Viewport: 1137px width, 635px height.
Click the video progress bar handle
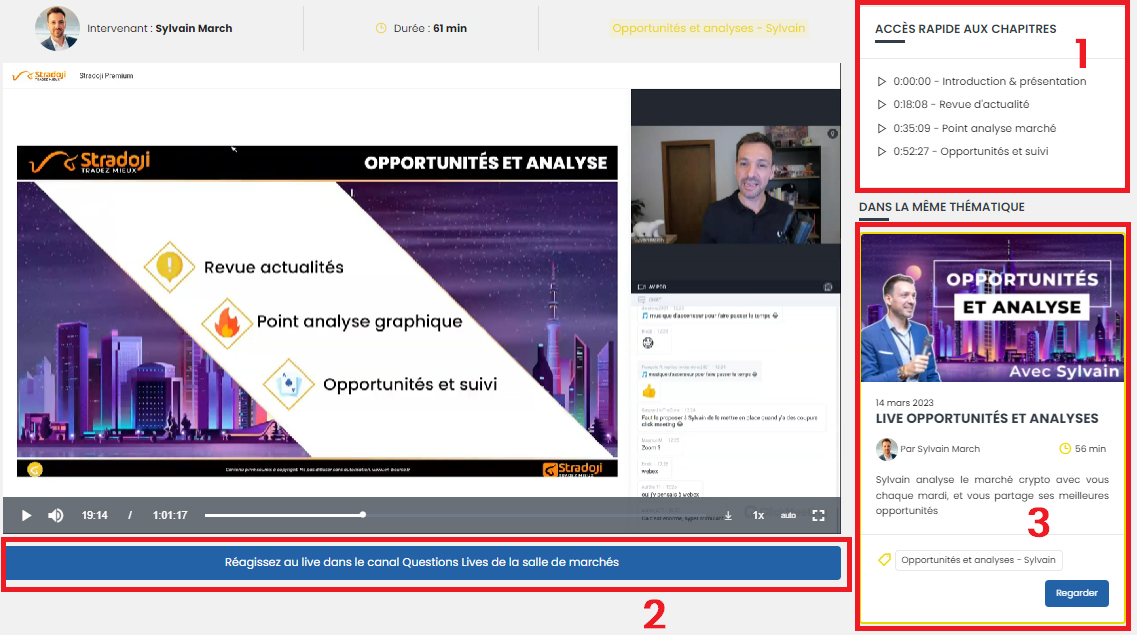click(363, 515)
